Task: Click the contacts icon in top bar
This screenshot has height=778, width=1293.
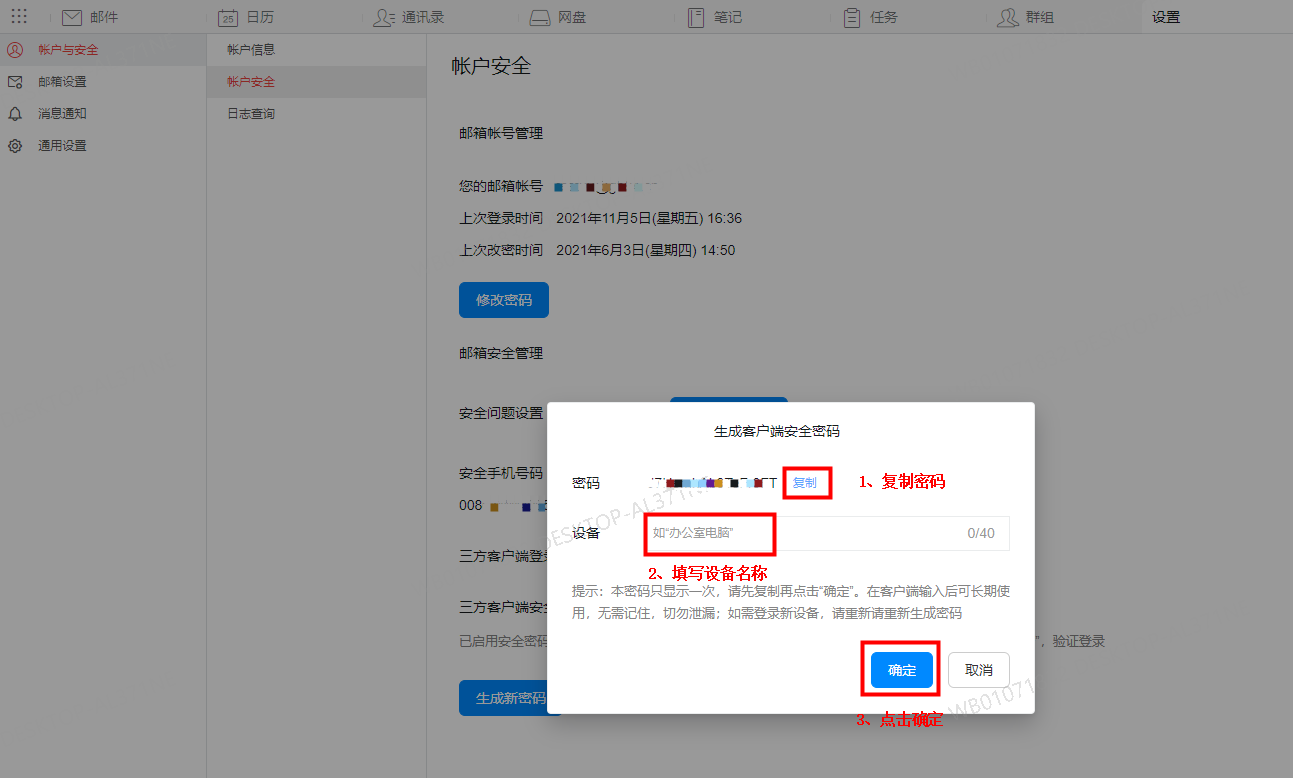Action: click(384, 17)
